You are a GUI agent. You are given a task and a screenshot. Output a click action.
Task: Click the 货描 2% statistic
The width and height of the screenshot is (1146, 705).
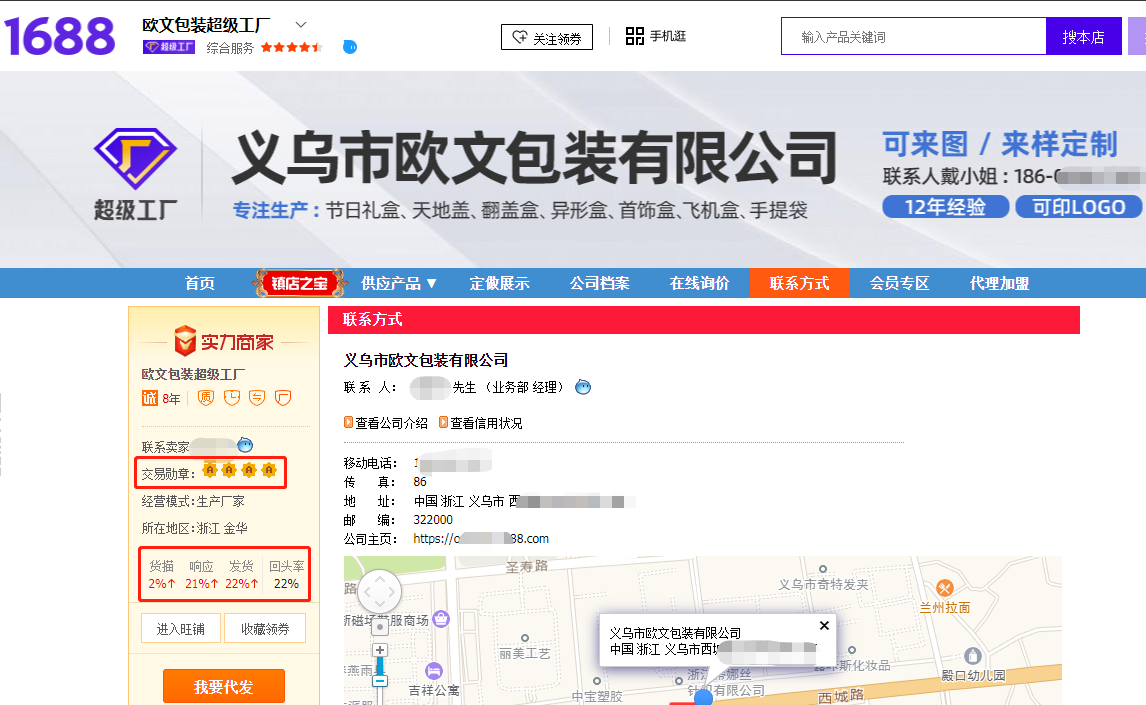pos(162,575)
